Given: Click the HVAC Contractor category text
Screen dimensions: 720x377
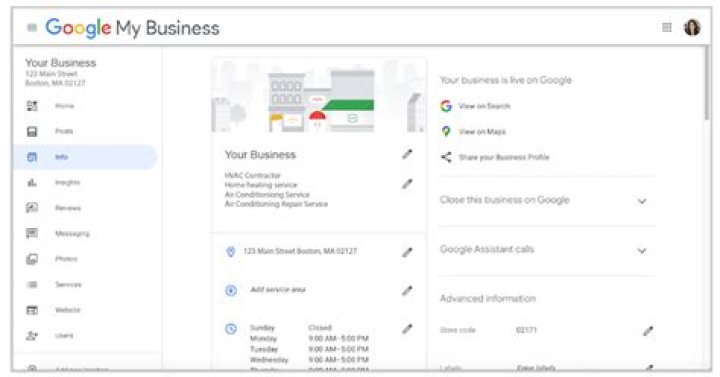Looking at the screenshot, I should click(252, 175).
